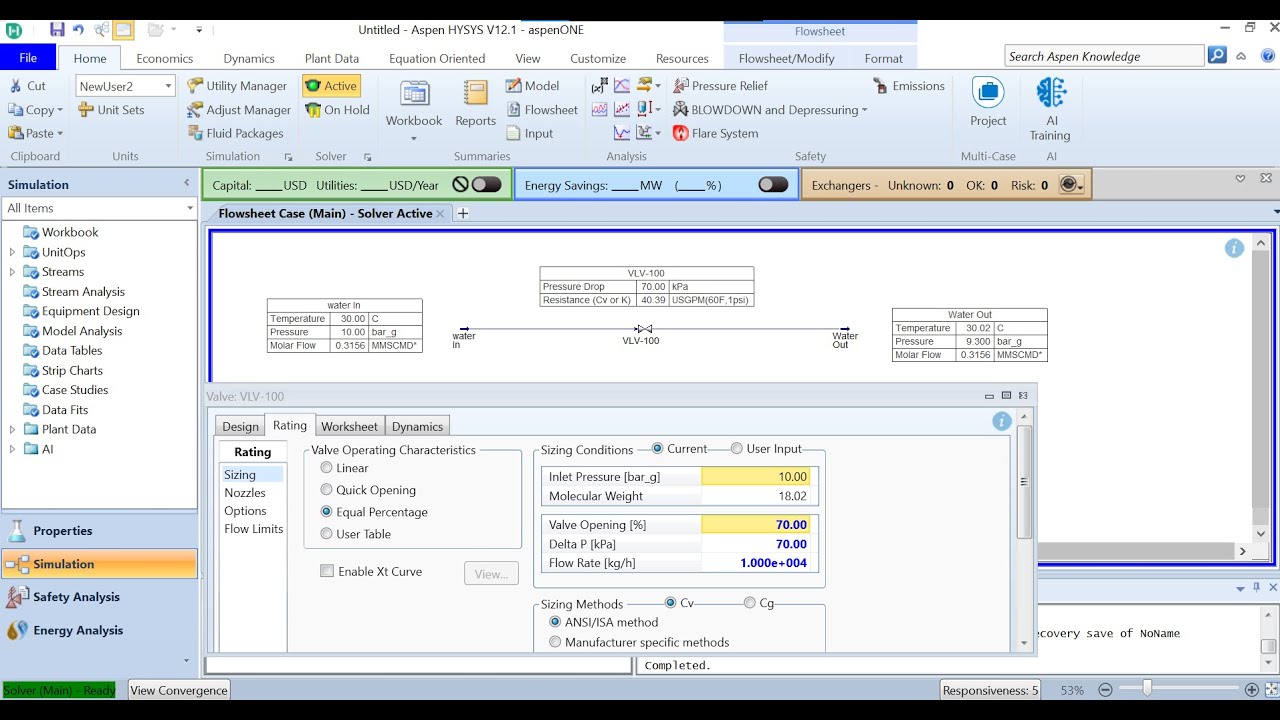The image size is (1280, 720).
Task: Zoom out with the minus icon
Action: (x=1105, y=690)
